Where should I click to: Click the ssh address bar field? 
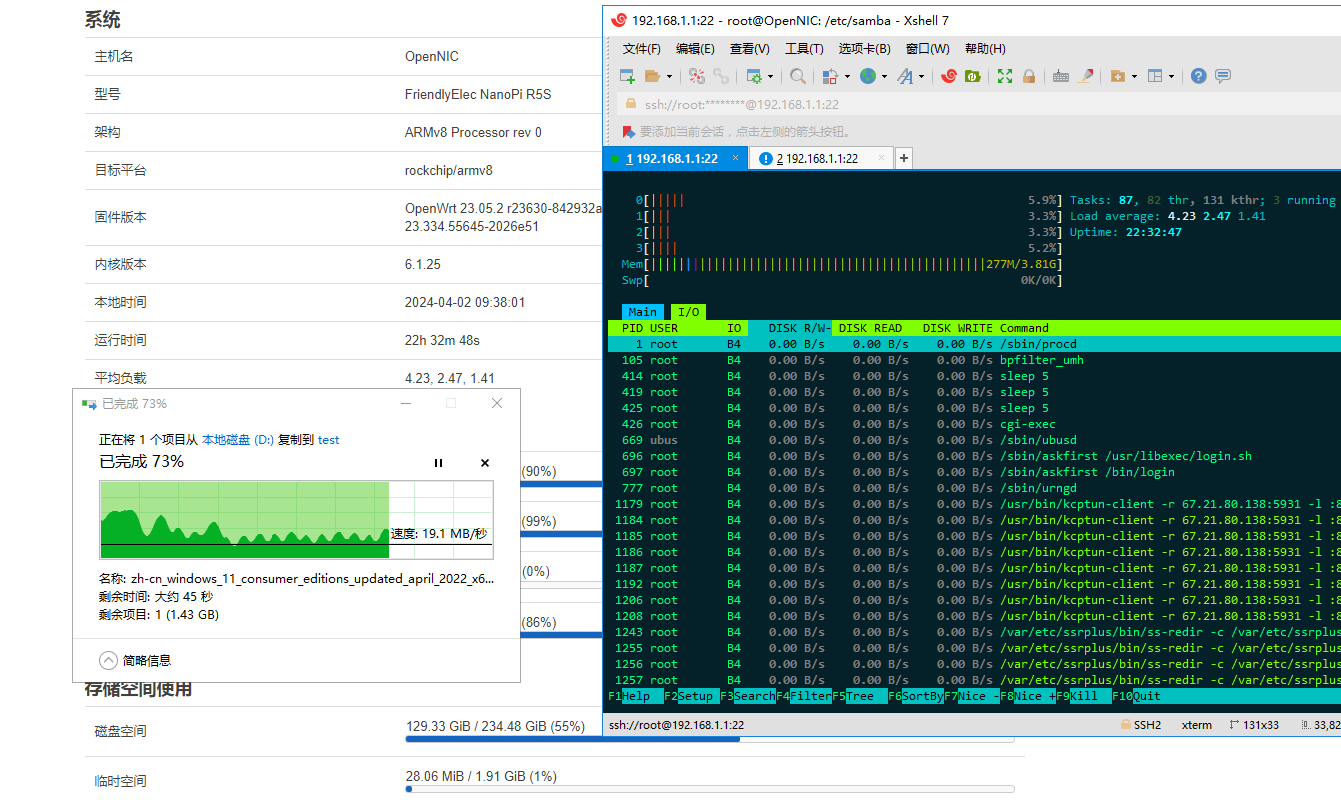pos(980,104)
